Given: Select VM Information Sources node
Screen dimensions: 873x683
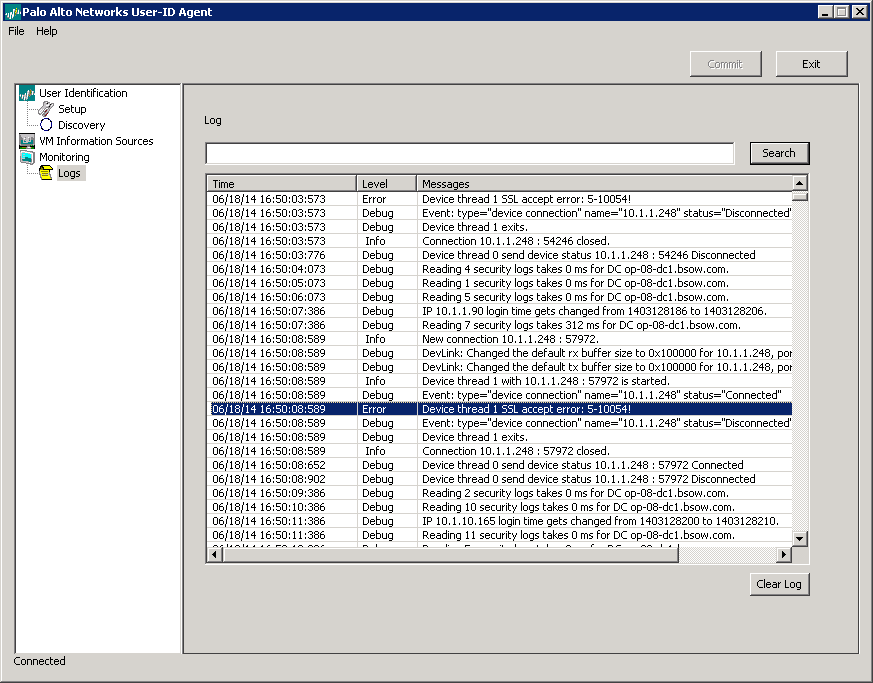Looking at the screenshot, I should click(x=96, y=141).
